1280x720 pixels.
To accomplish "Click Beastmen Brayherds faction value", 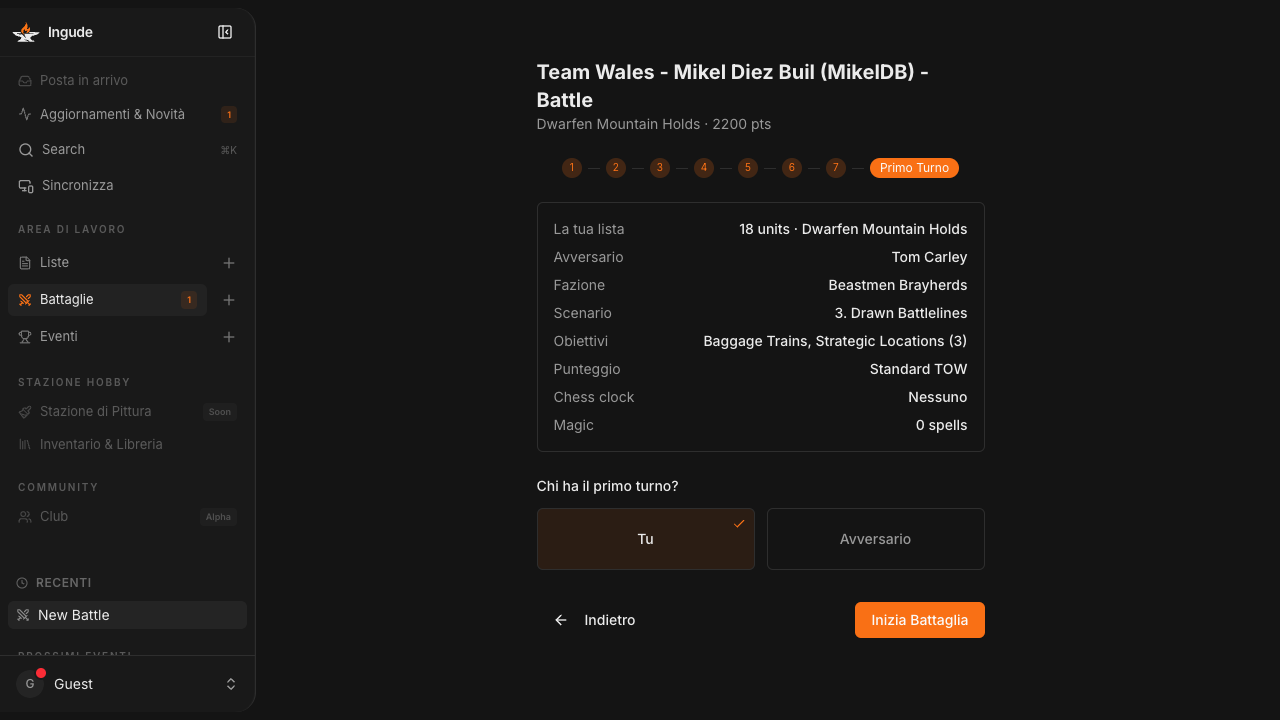I will [898, 285].
